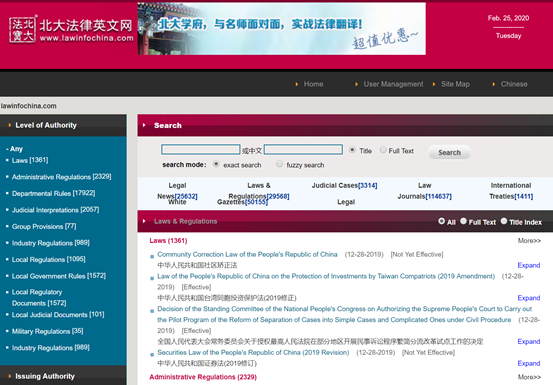Image resolution: width=553 pixels, height=385 pixels.
Task: Select the Full Text search radio button
Action: [383, 150]
